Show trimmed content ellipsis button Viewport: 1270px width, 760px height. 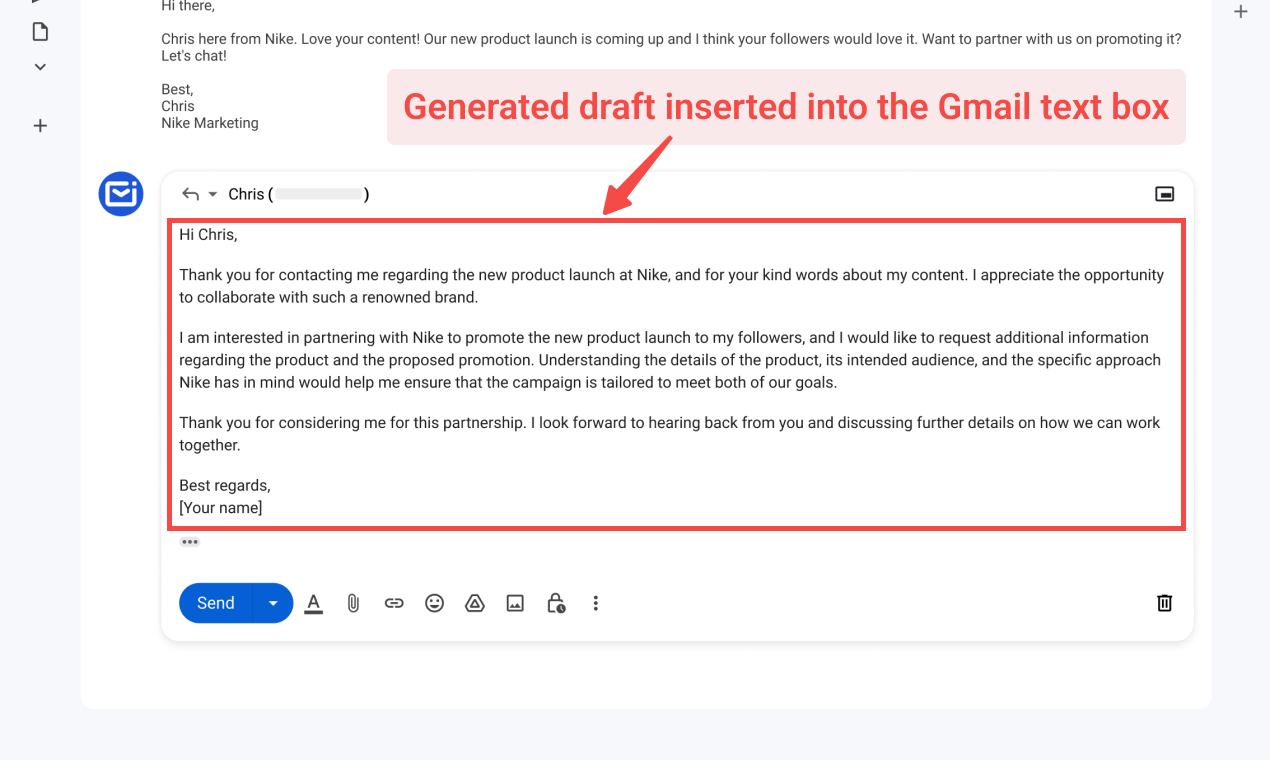[x=190, y=542]
